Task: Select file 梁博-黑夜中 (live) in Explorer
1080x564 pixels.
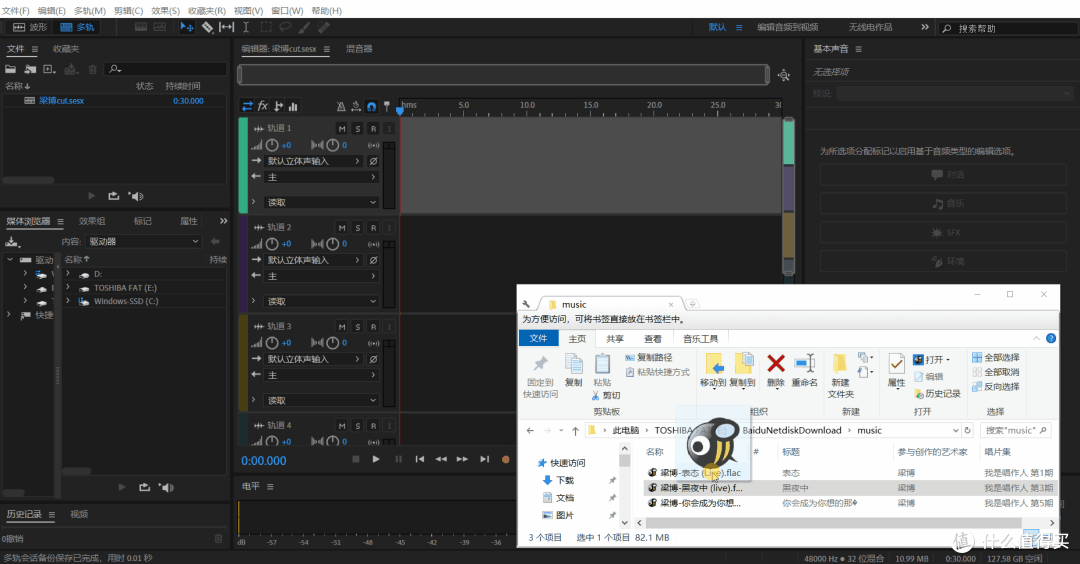Action: (850, 488)
